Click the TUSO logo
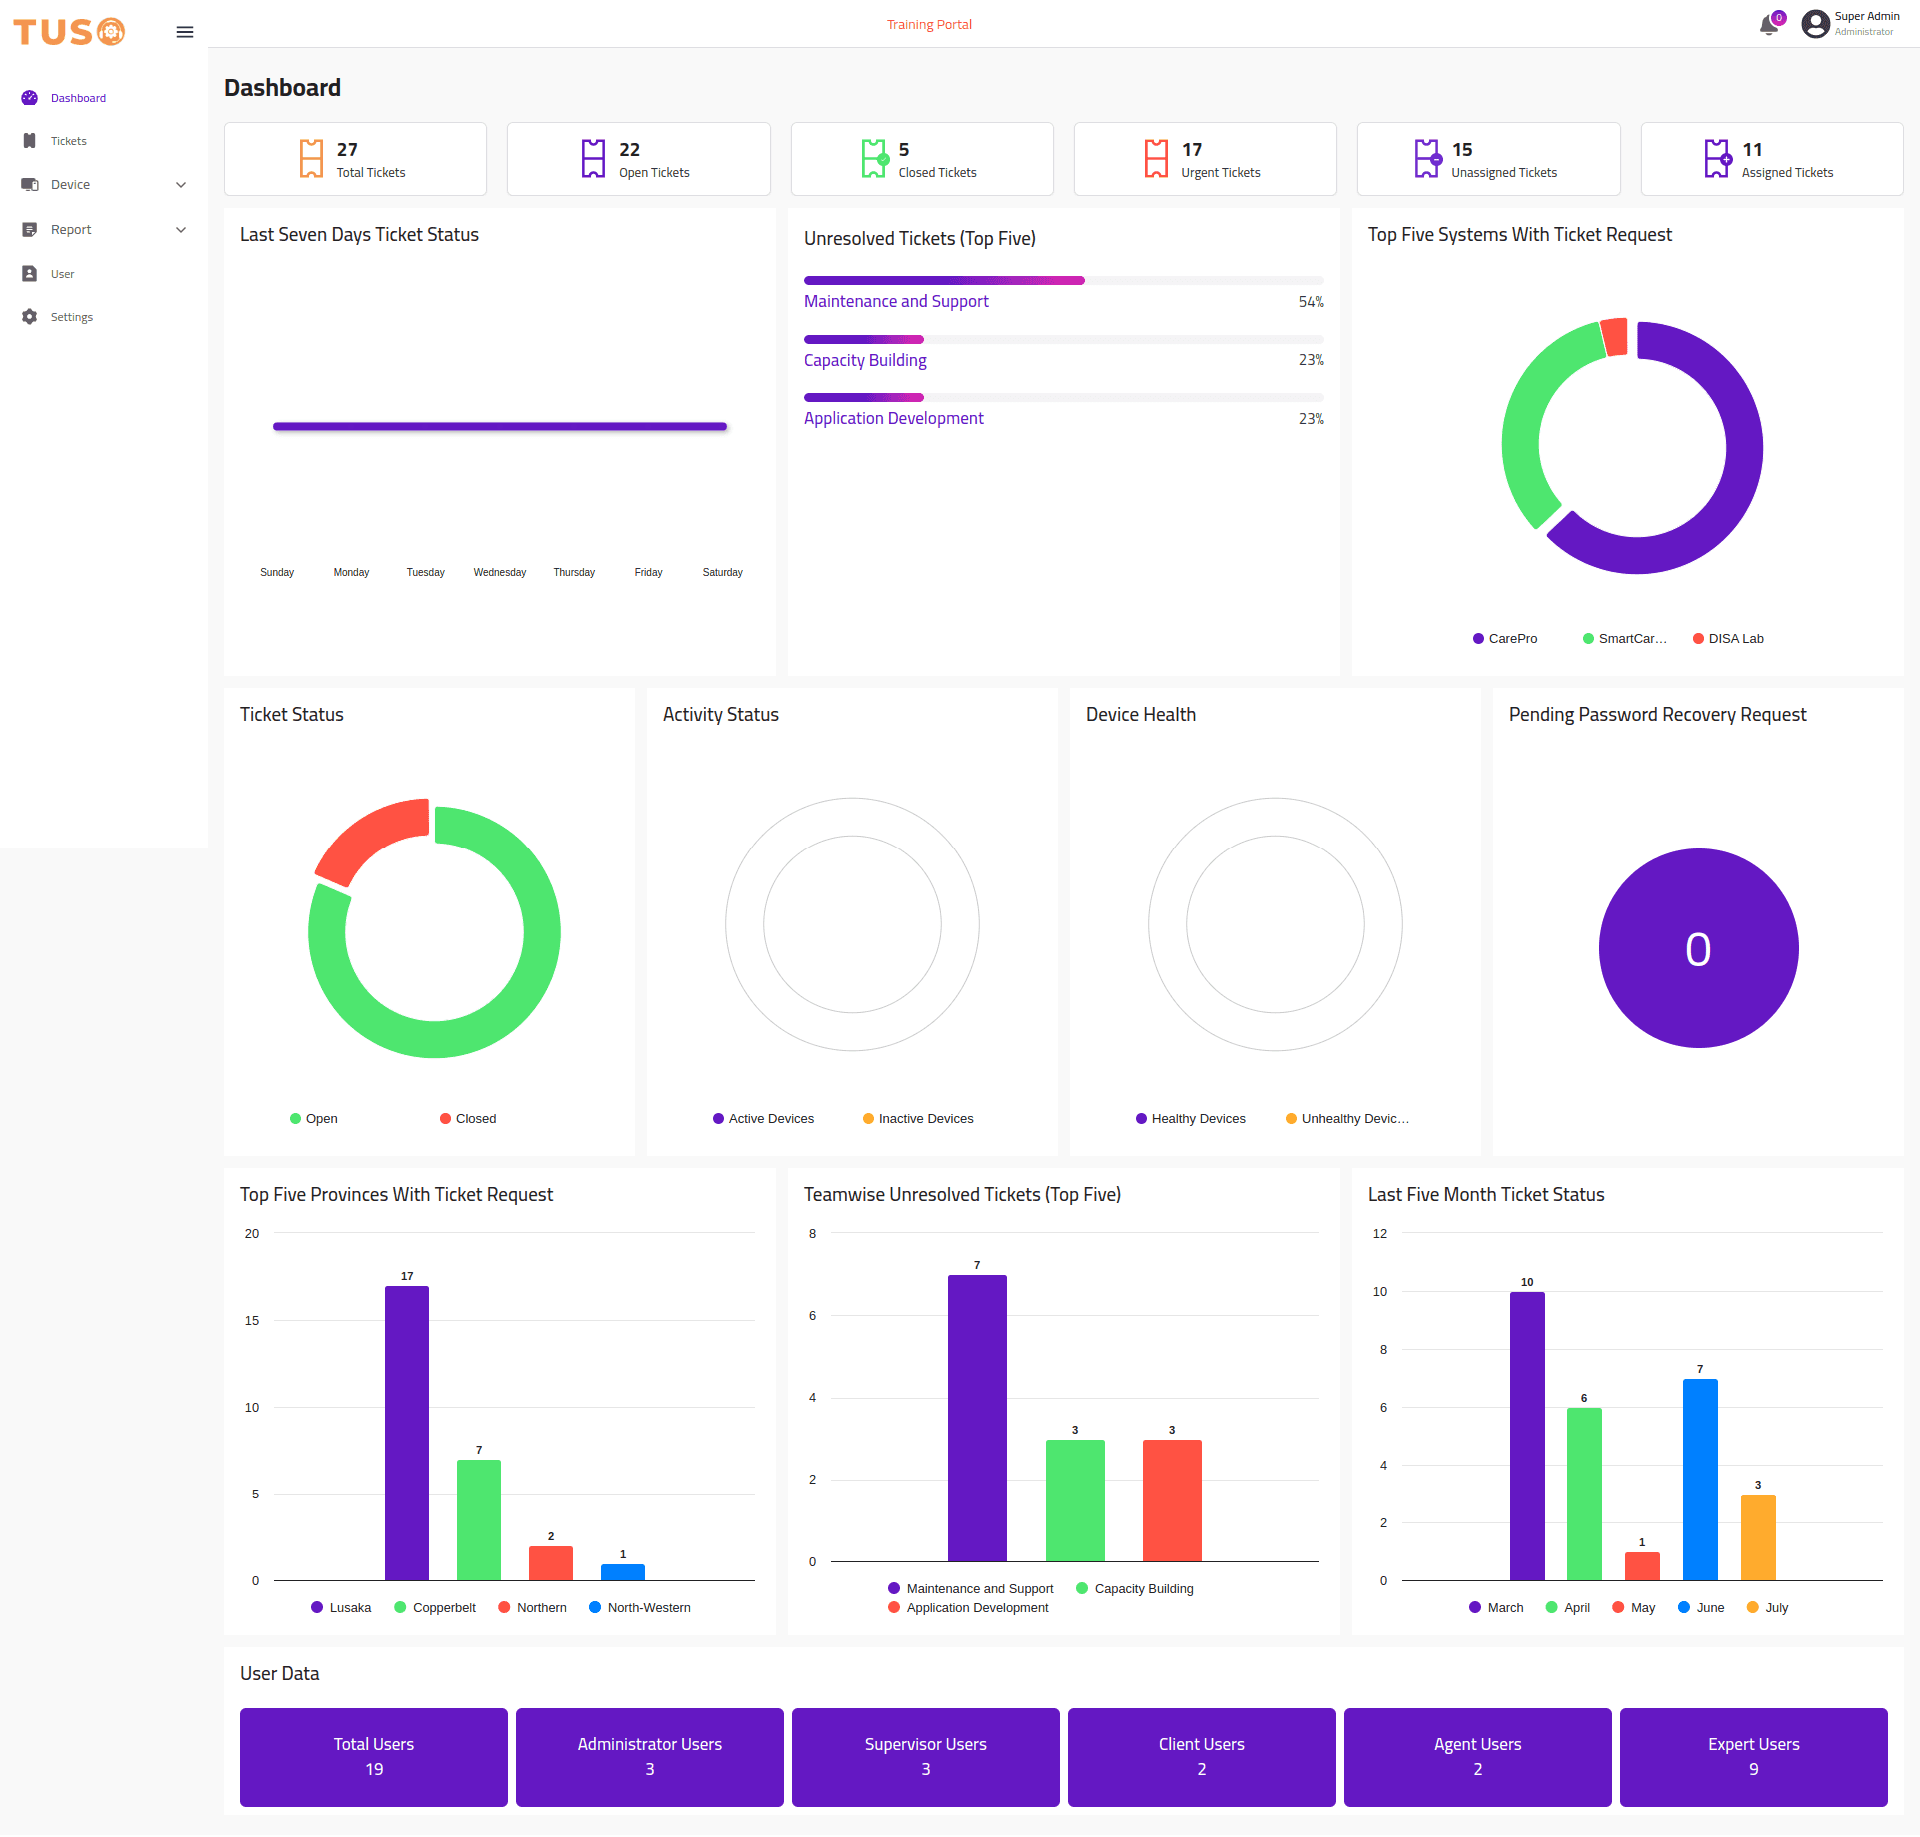Viewport: 1920px width, 1837px height. [x=69, y=32]
